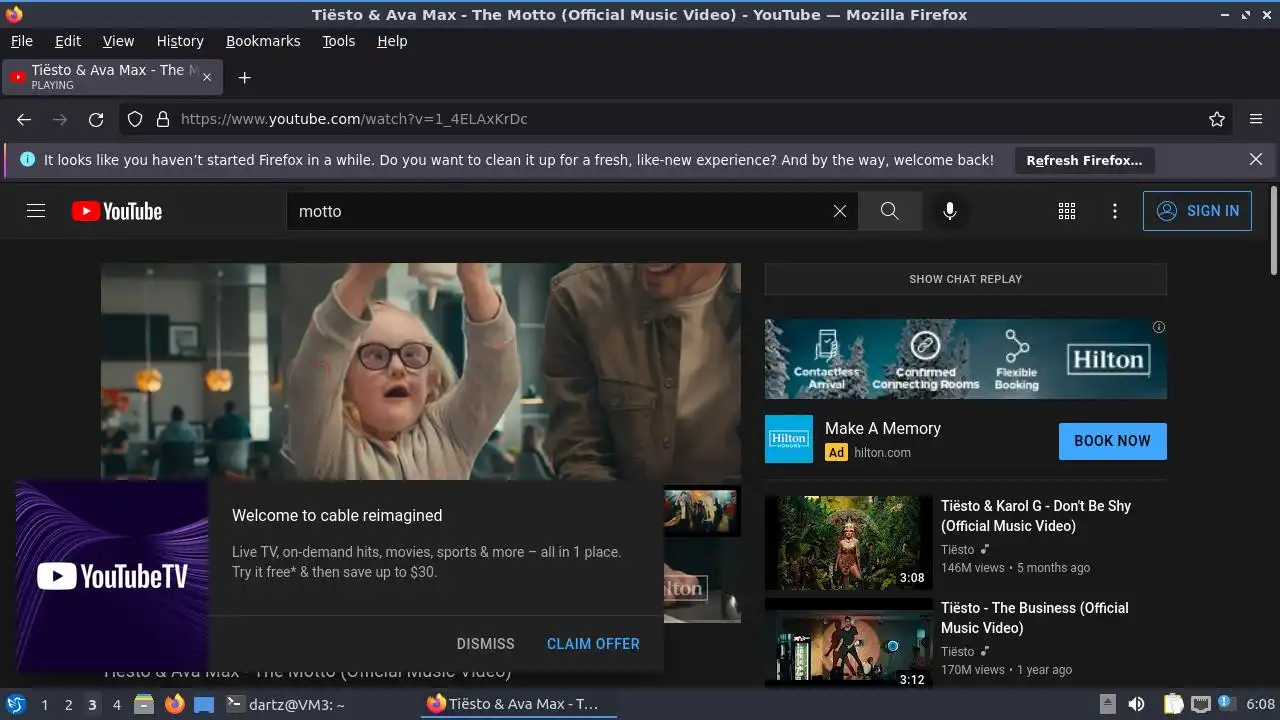The width and height of the screenshot is (1280, 720).
Task: Open the file manager taskbar icon
Action: pyautogui.click(x=144, y=704)
